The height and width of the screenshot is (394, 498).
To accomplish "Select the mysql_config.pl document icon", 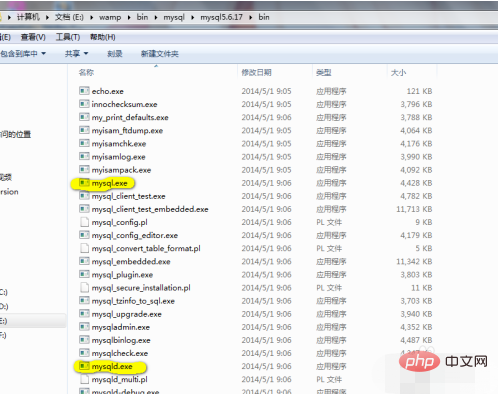I will coord(85,222).
